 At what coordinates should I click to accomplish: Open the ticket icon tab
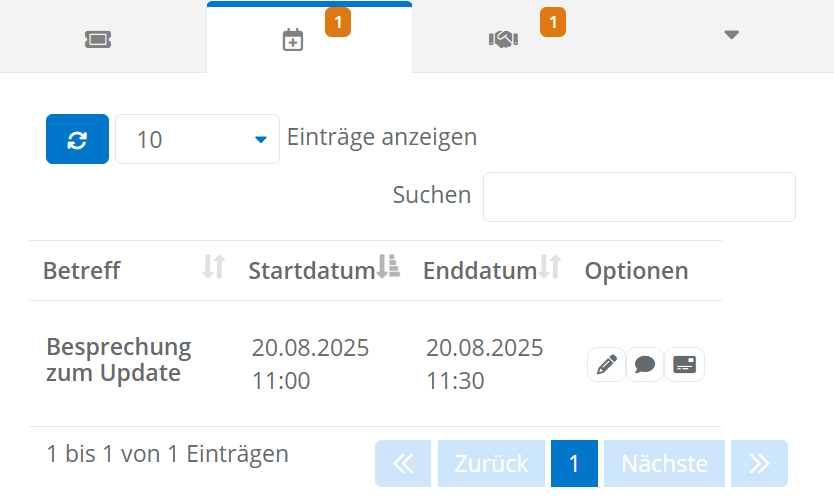click(x=98, y=38)
